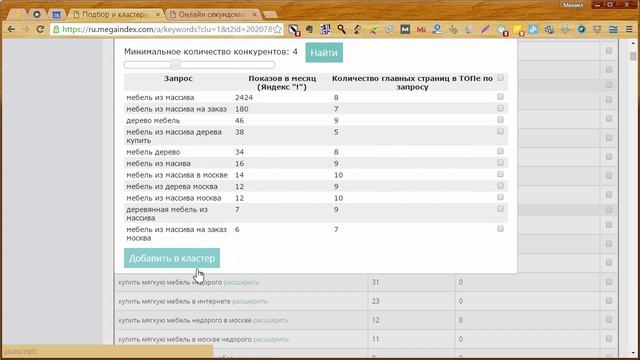640x360 pixels.
Task: Click the address bar URL field
Action: 167,29
